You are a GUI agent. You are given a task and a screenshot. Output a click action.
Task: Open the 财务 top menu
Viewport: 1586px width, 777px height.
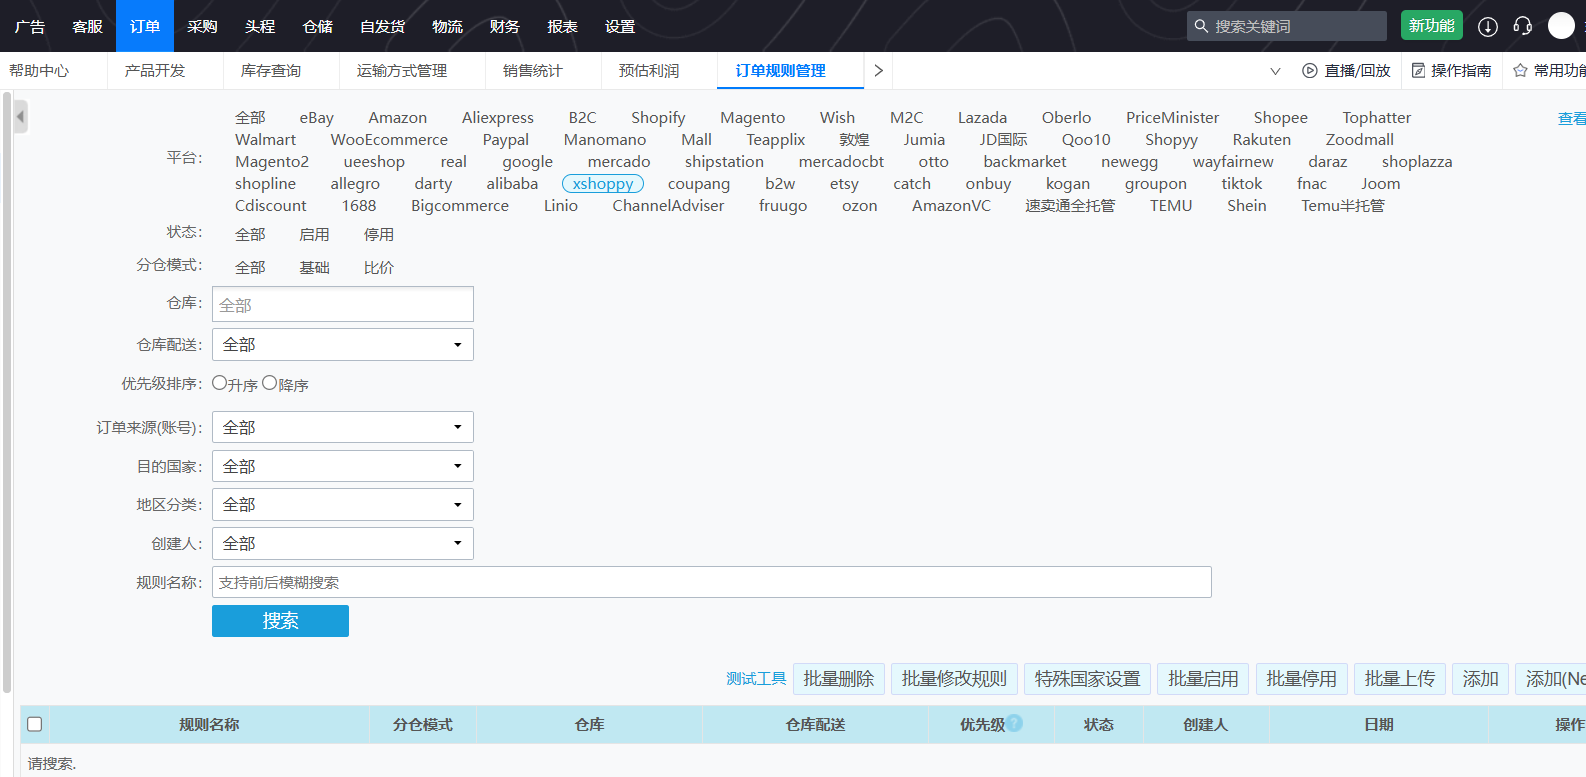pyautogui.click(x=505, y=26)
